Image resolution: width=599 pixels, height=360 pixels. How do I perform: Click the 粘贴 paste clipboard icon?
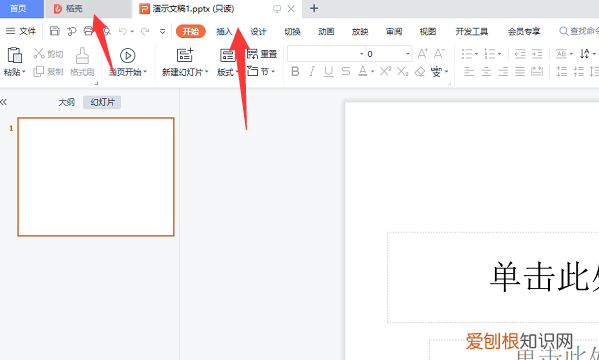pos(14,55)
